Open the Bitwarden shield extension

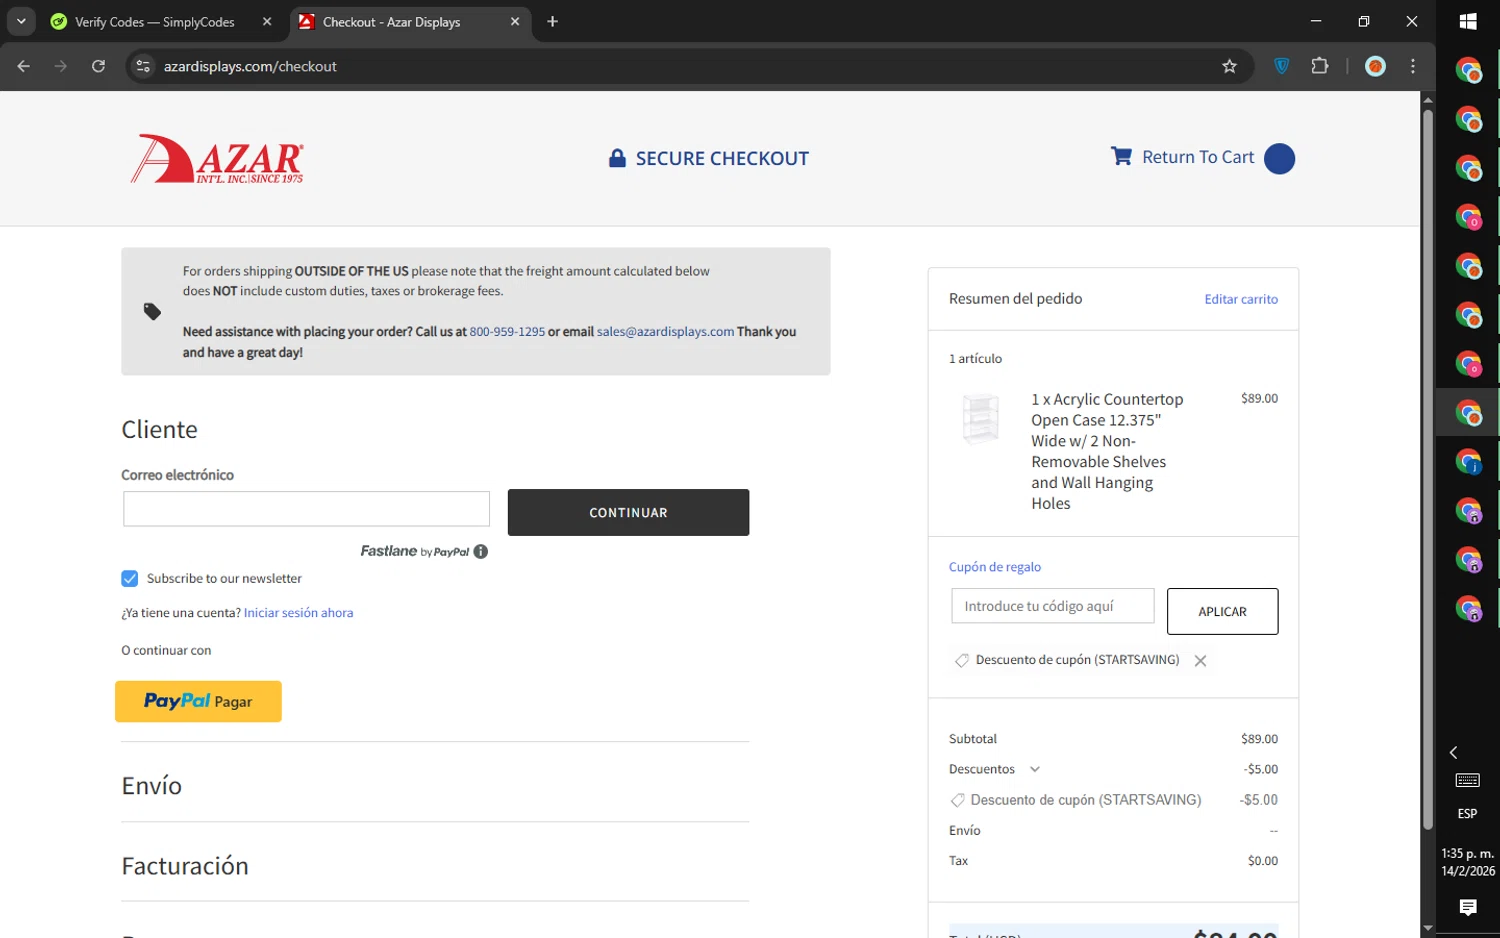(x=1282, y=66)
